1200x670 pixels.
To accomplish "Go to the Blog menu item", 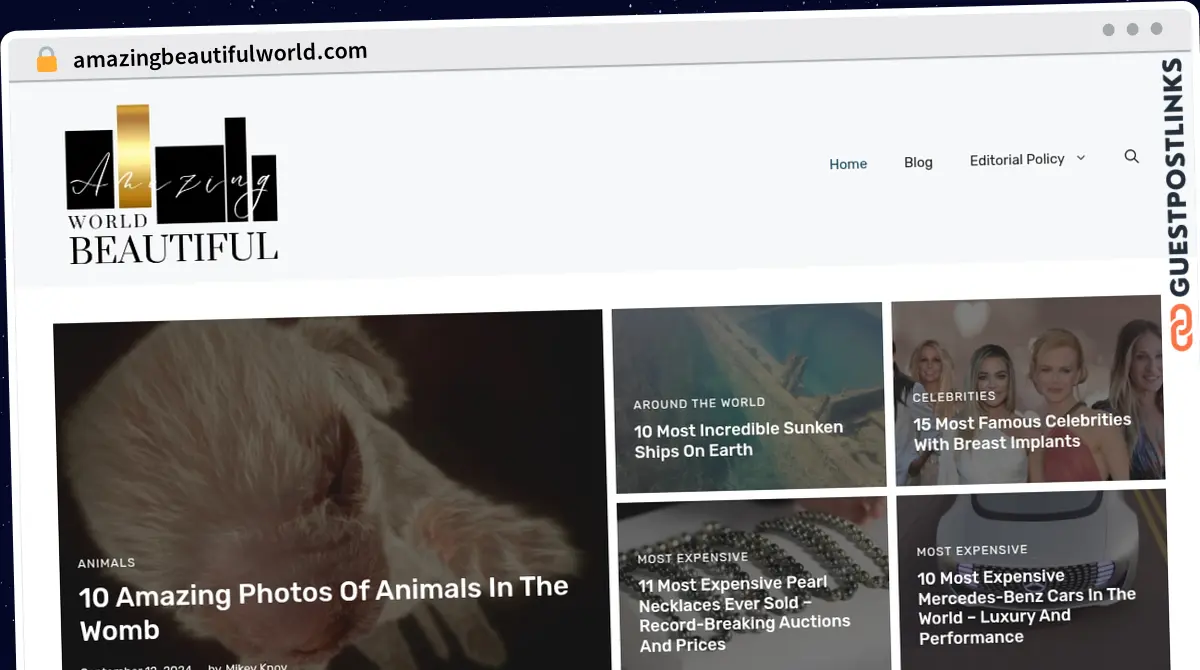I will tap(918, 162).
